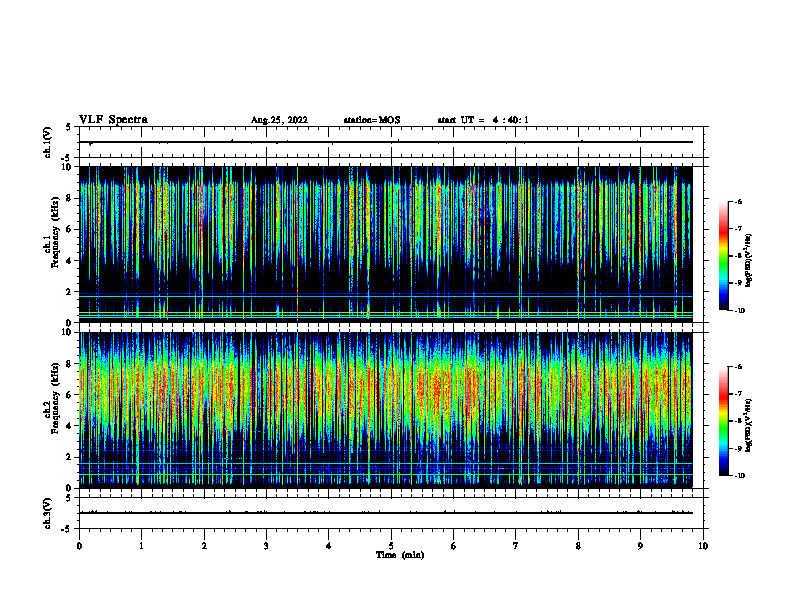Click the "-10" tick on ch.1 colorbar
This screenshot has width=792, height=612.
click(x=739, y=311)
